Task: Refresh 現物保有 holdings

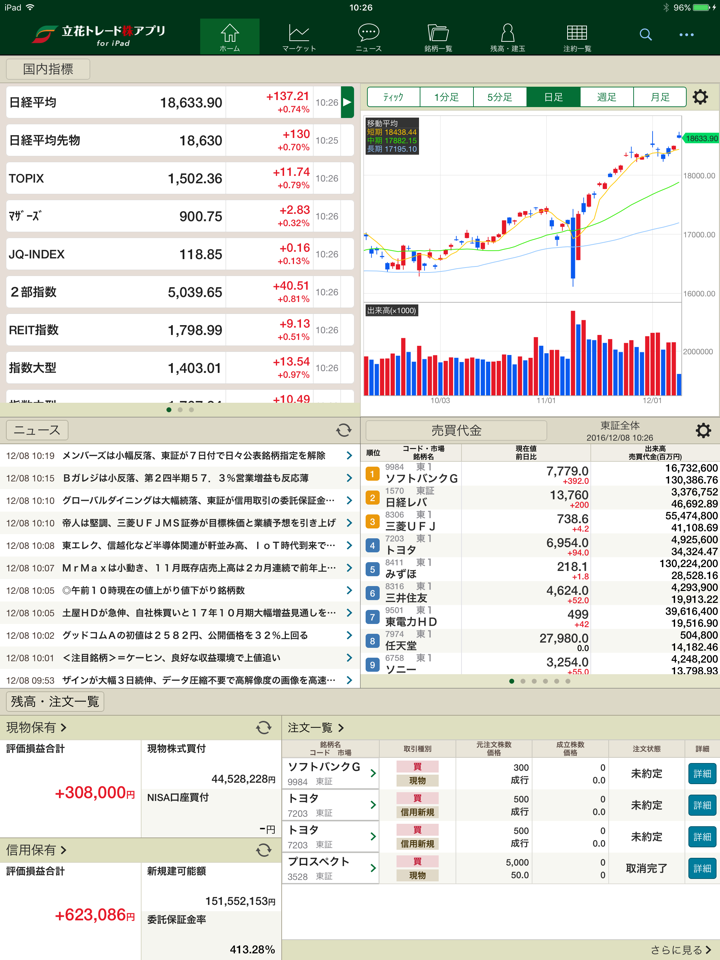Action: pos(264,727)
